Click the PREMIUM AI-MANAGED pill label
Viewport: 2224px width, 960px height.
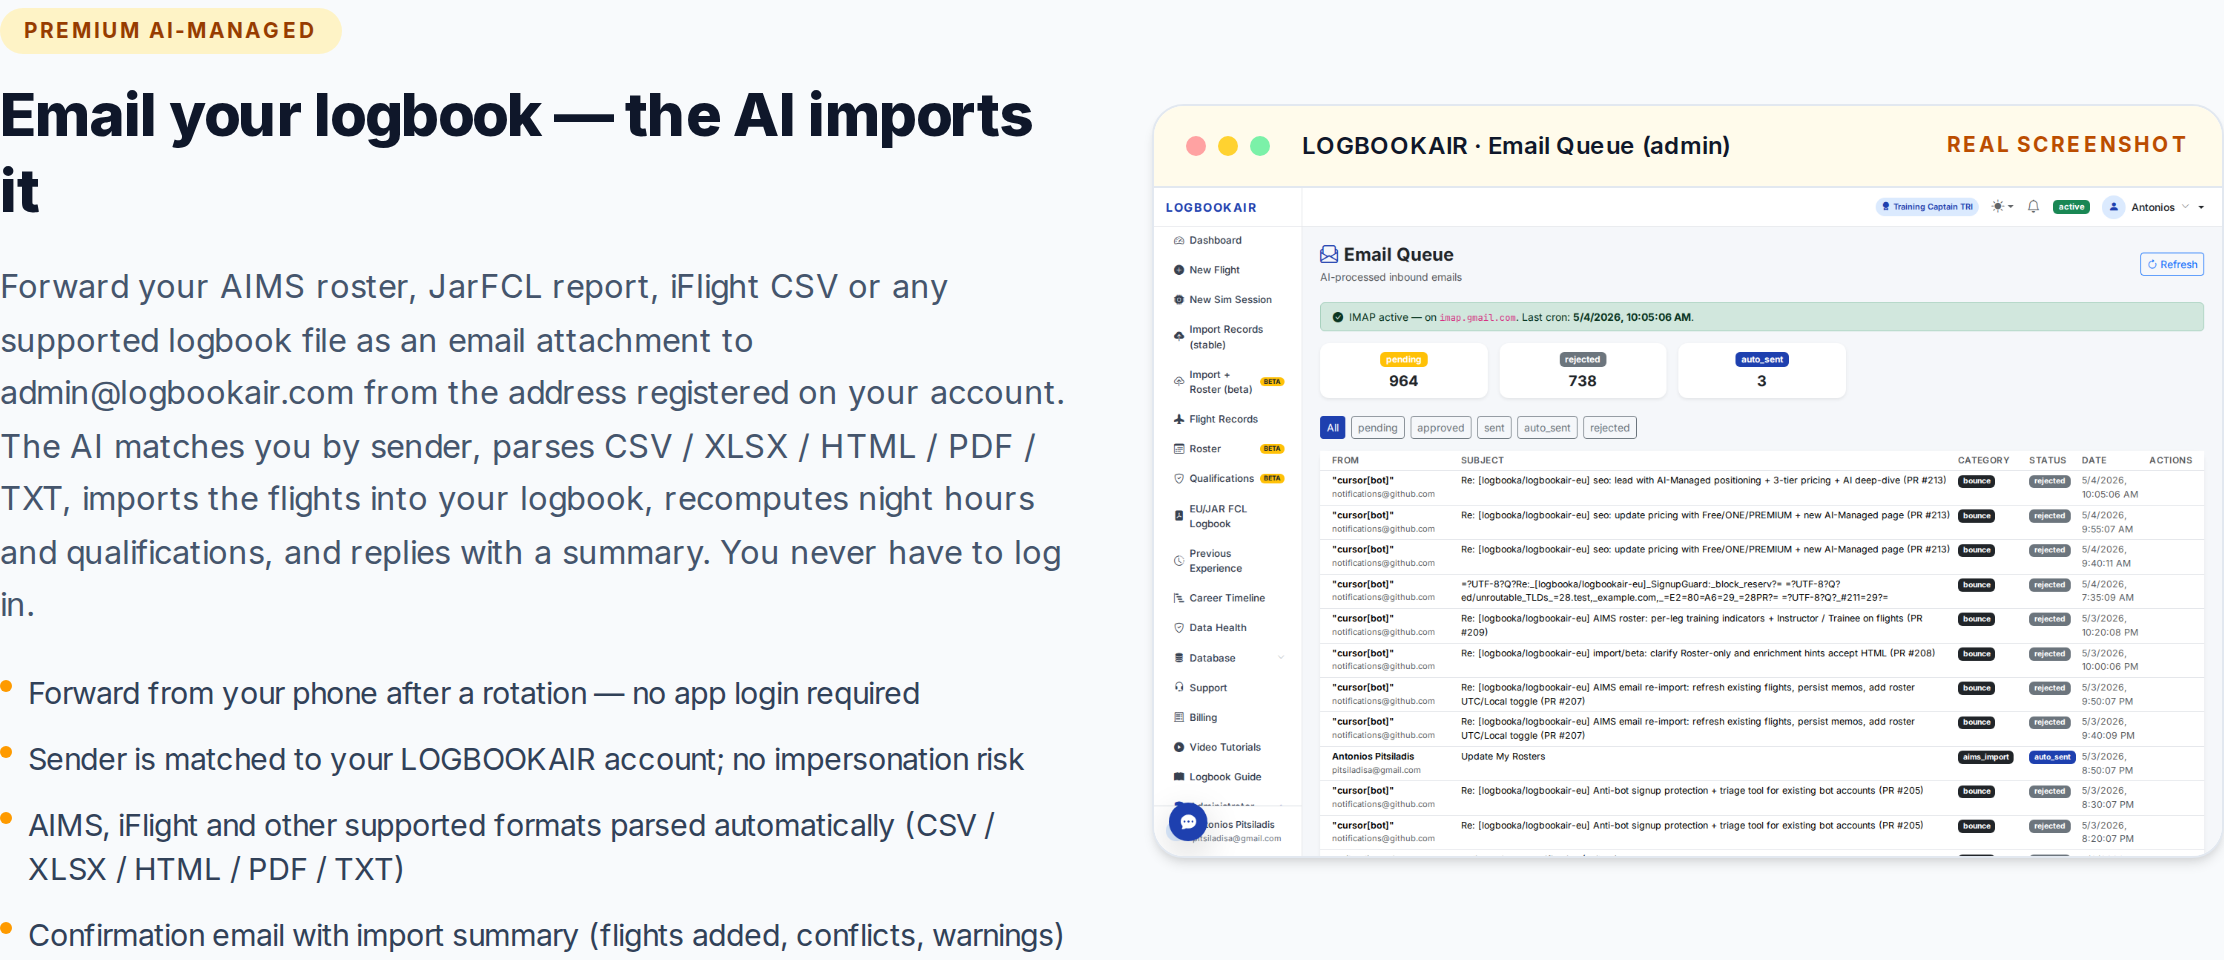(x=170, y=30)
